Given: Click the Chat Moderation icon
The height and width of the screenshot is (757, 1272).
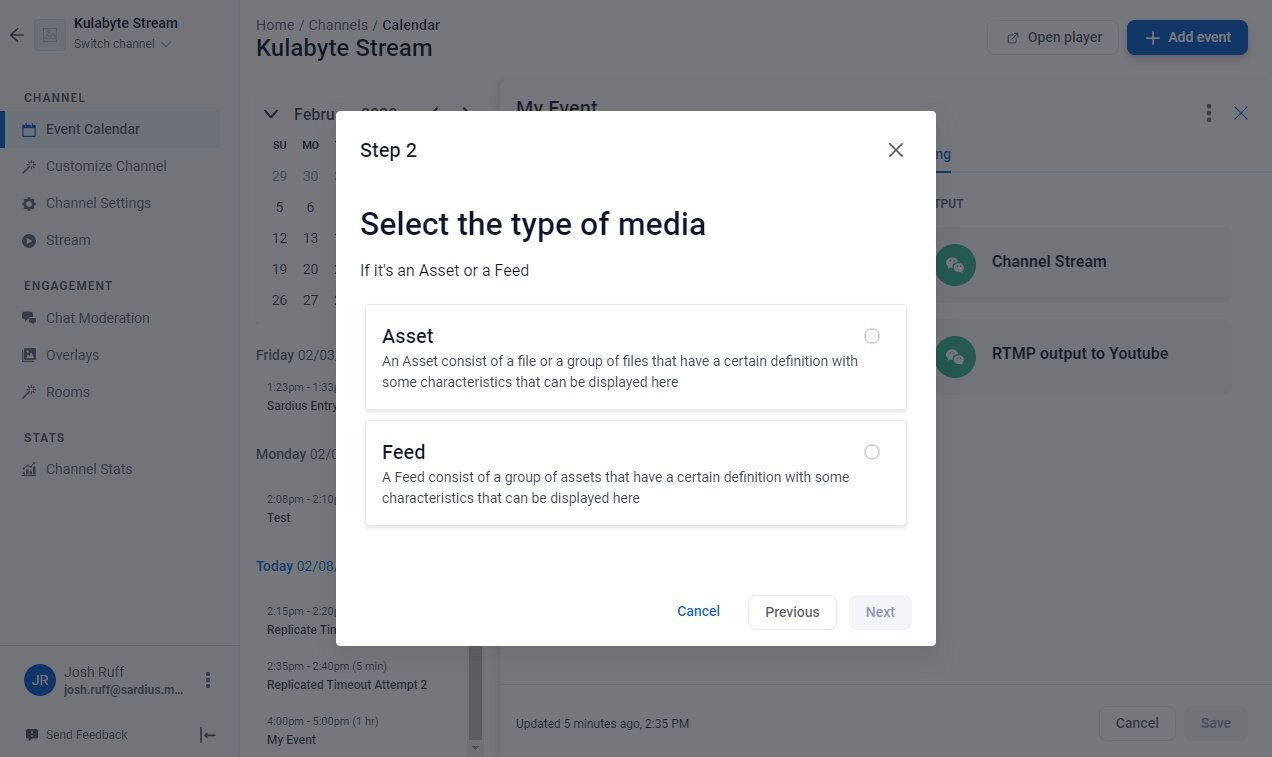Looking at the screenshot, I should pos(29,318).
